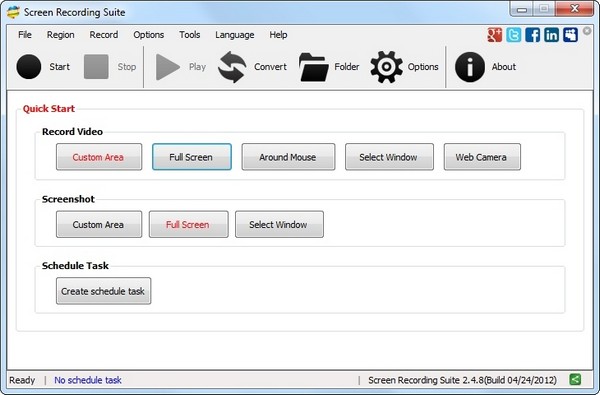
Task: Click the version build text in status bar
Action: coord(462,380)
